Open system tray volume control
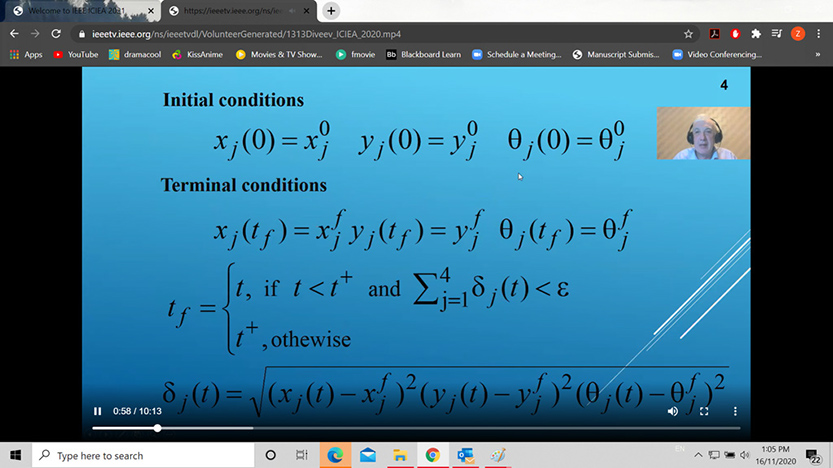833x468 pixels. [x=745, y=455]
